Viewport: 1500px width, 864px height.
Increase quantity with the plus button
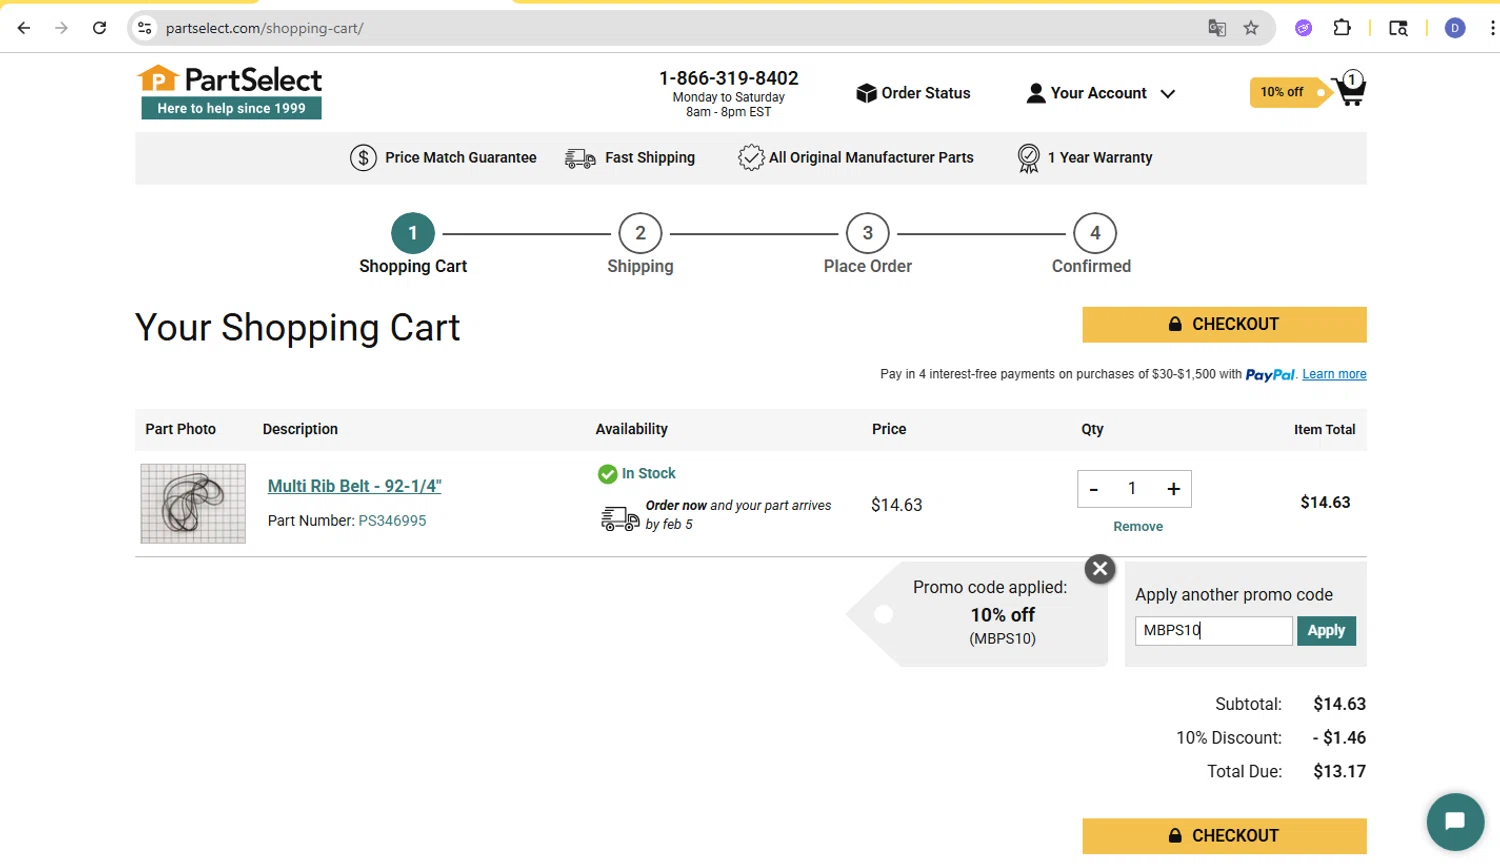(x=1173, y=489)
